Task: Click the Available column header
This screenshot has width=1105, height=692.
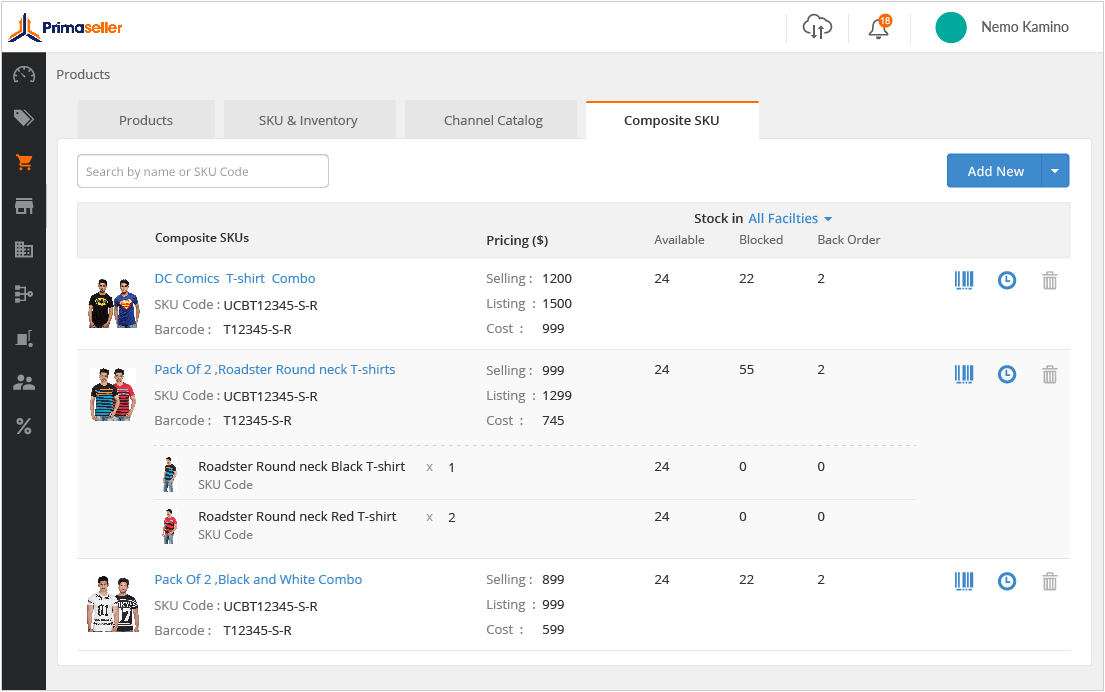Action: pyautogui.click(x=679, y=240)
